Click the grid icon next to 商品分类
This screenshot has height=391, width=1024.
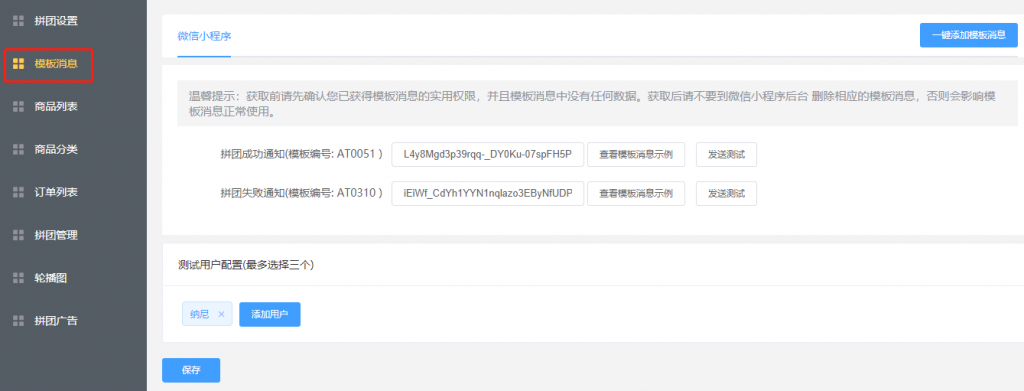point(18,149)
